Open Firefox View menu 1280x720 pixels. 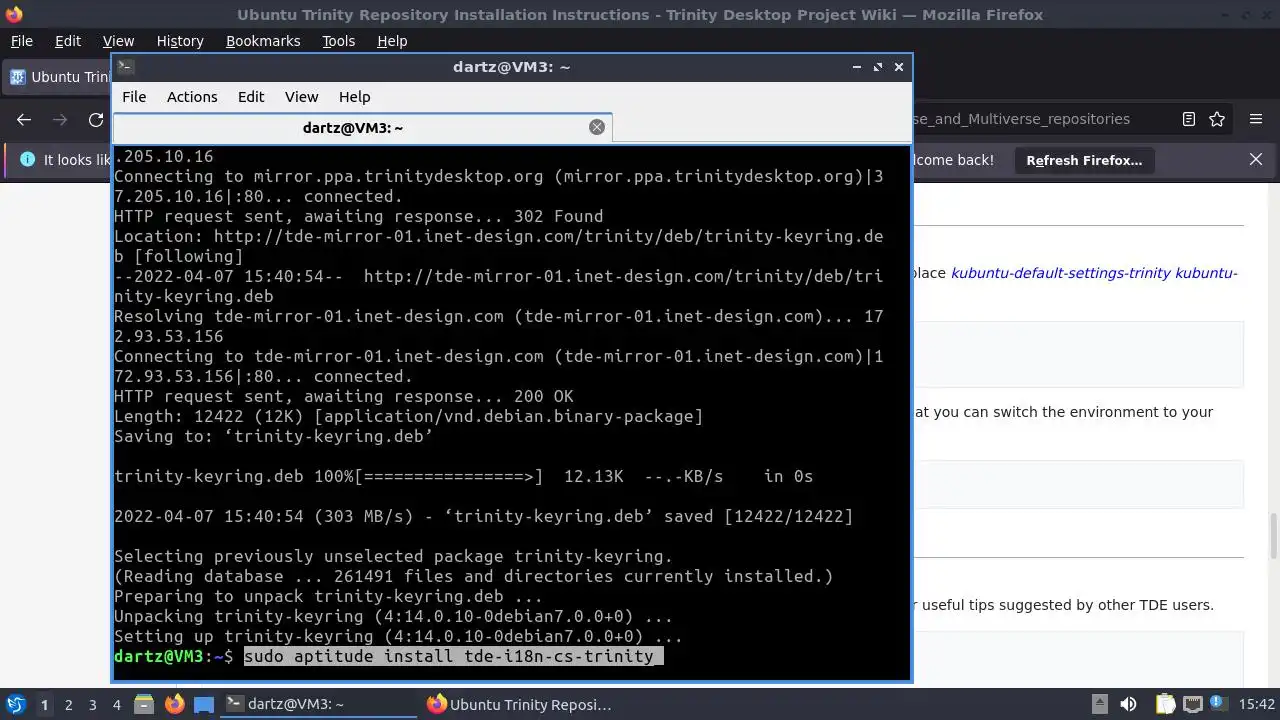click(118, 41)
